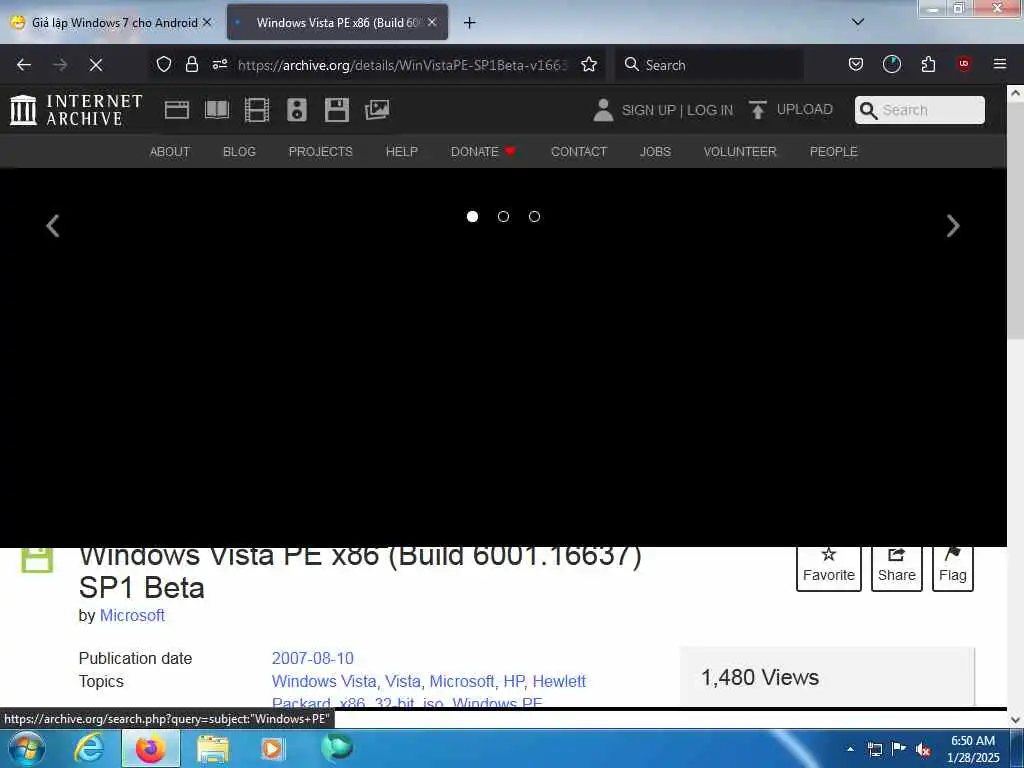Open the ABOUT menu item
This screenshot has height=768, width=1024.
(x=170, y=152)
